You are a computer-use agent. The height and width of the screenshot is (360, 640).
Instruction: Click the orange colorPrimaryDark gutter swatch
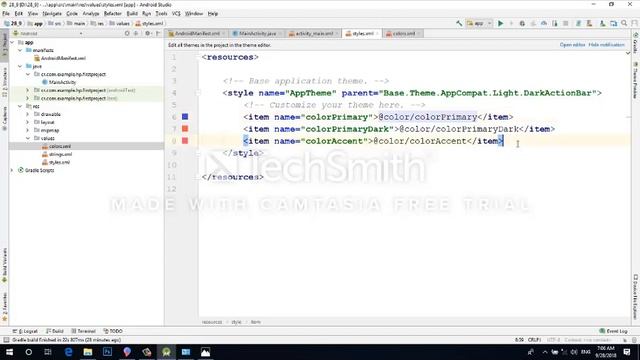[x=185, y=129]
